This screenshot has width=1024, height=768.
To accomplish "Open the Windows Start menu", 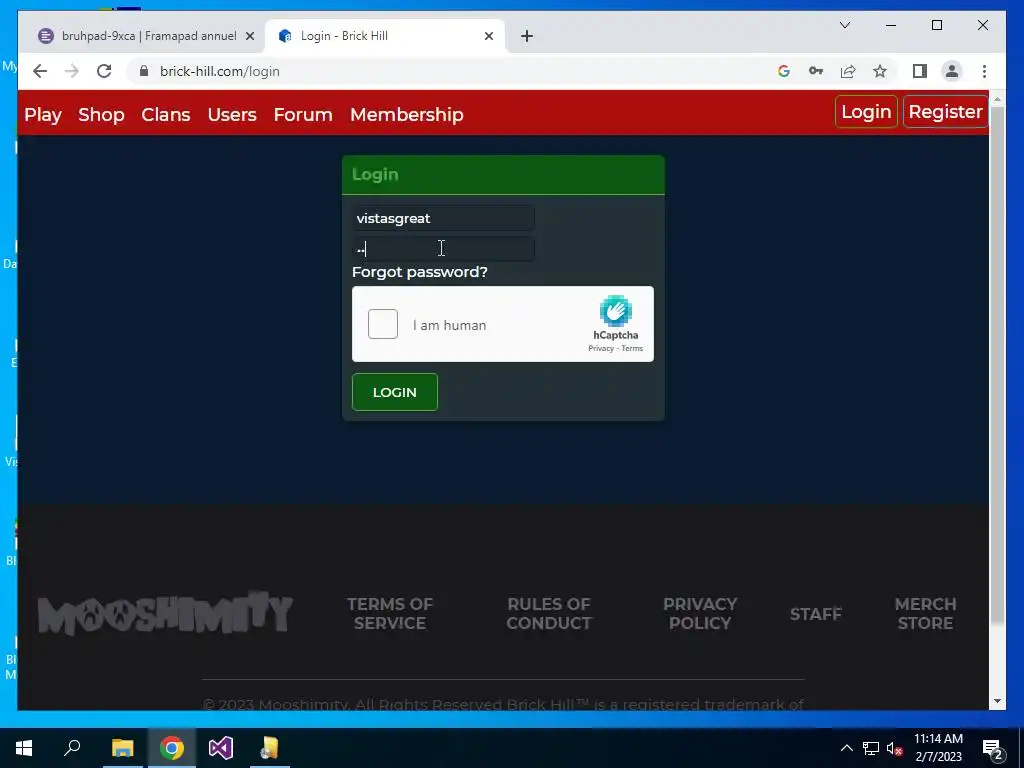I will coord(24,748).
